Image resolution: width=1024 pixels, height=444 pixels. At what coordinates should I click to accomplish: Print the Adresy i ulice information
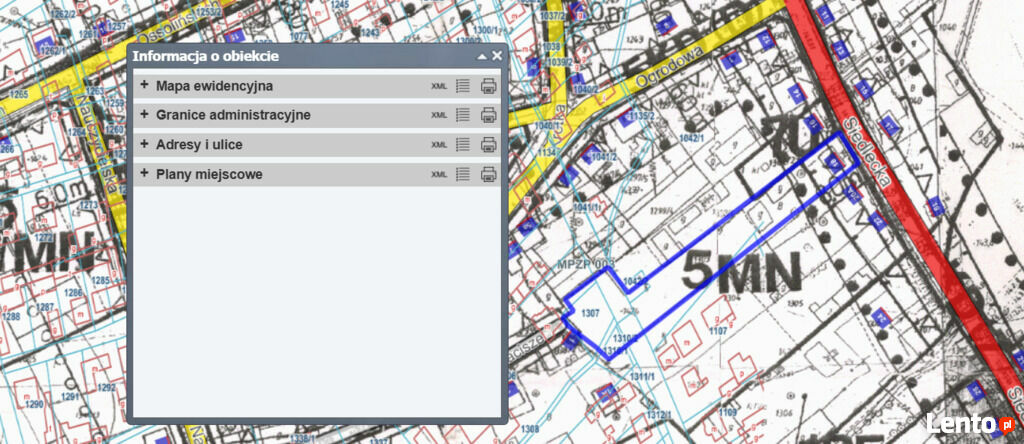pyautogui.click(x=488, y=145)
